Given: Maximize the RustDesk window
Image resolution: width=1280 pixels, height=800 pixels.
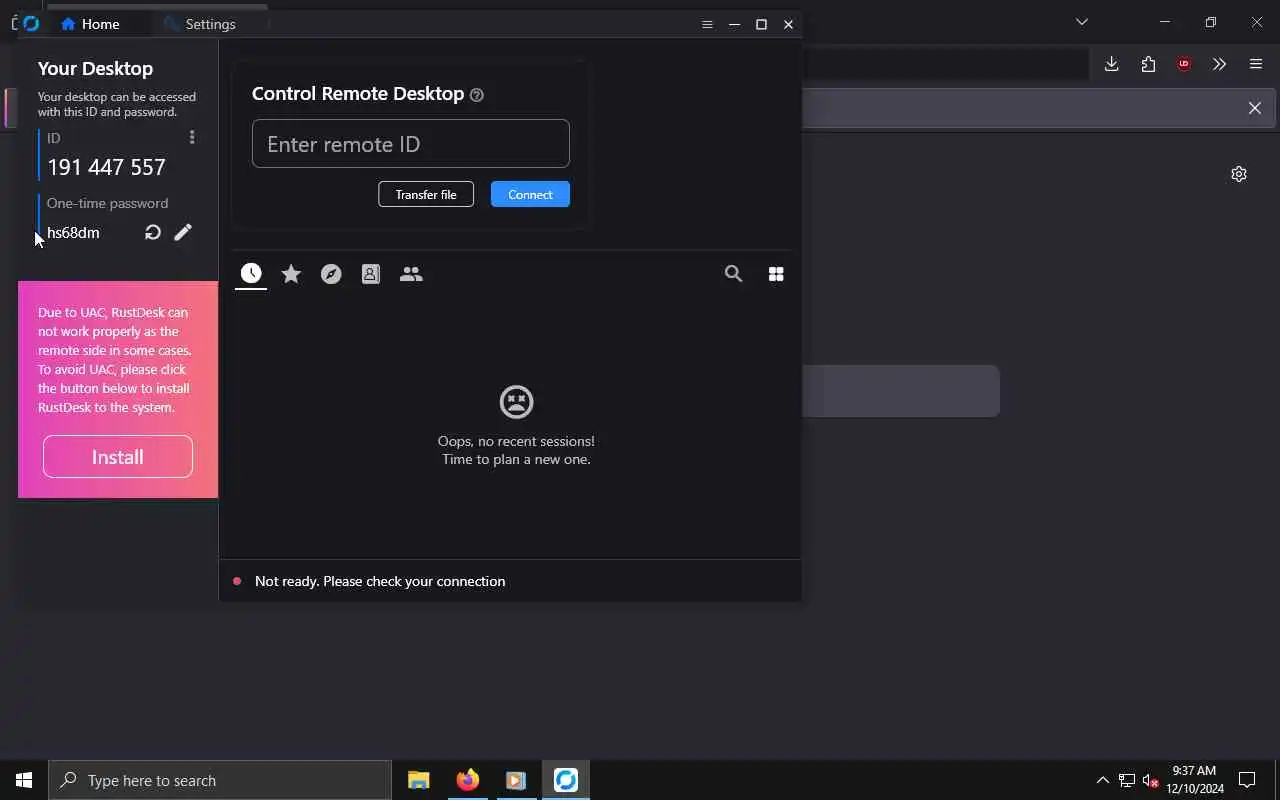Looking at the screenshot, I should click(761, 24).
